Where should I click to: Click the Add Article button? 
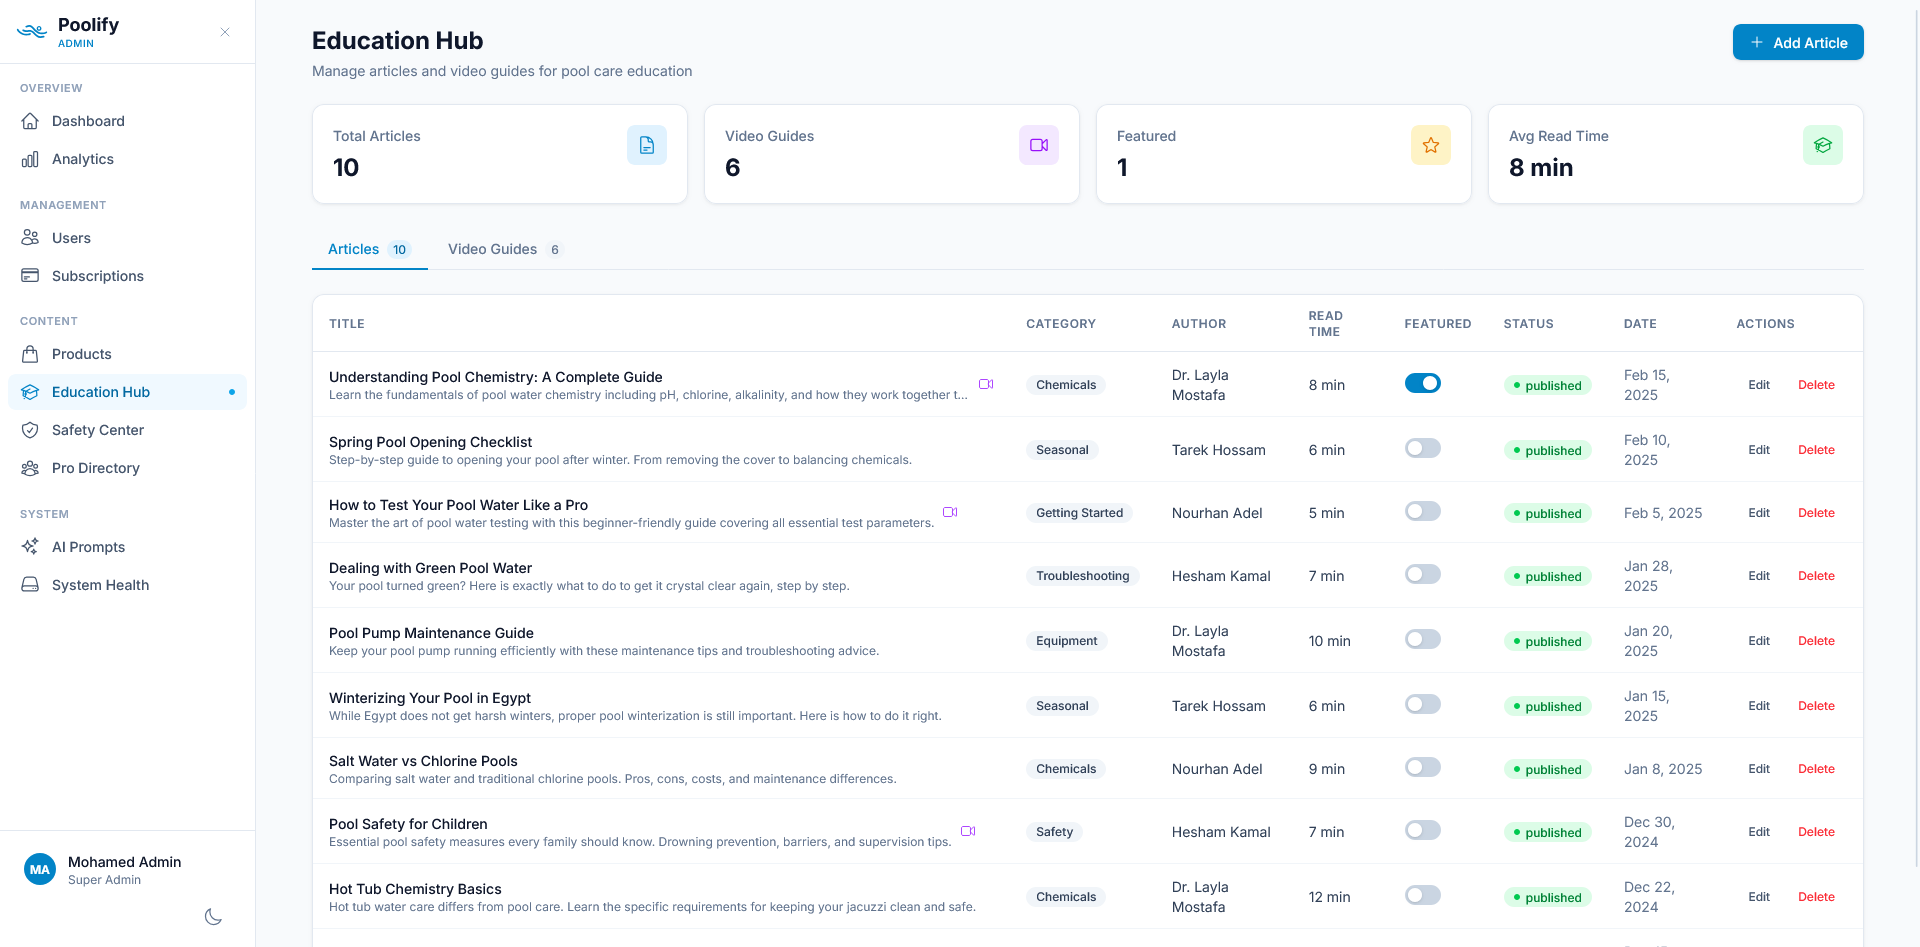pos(1798,42)
